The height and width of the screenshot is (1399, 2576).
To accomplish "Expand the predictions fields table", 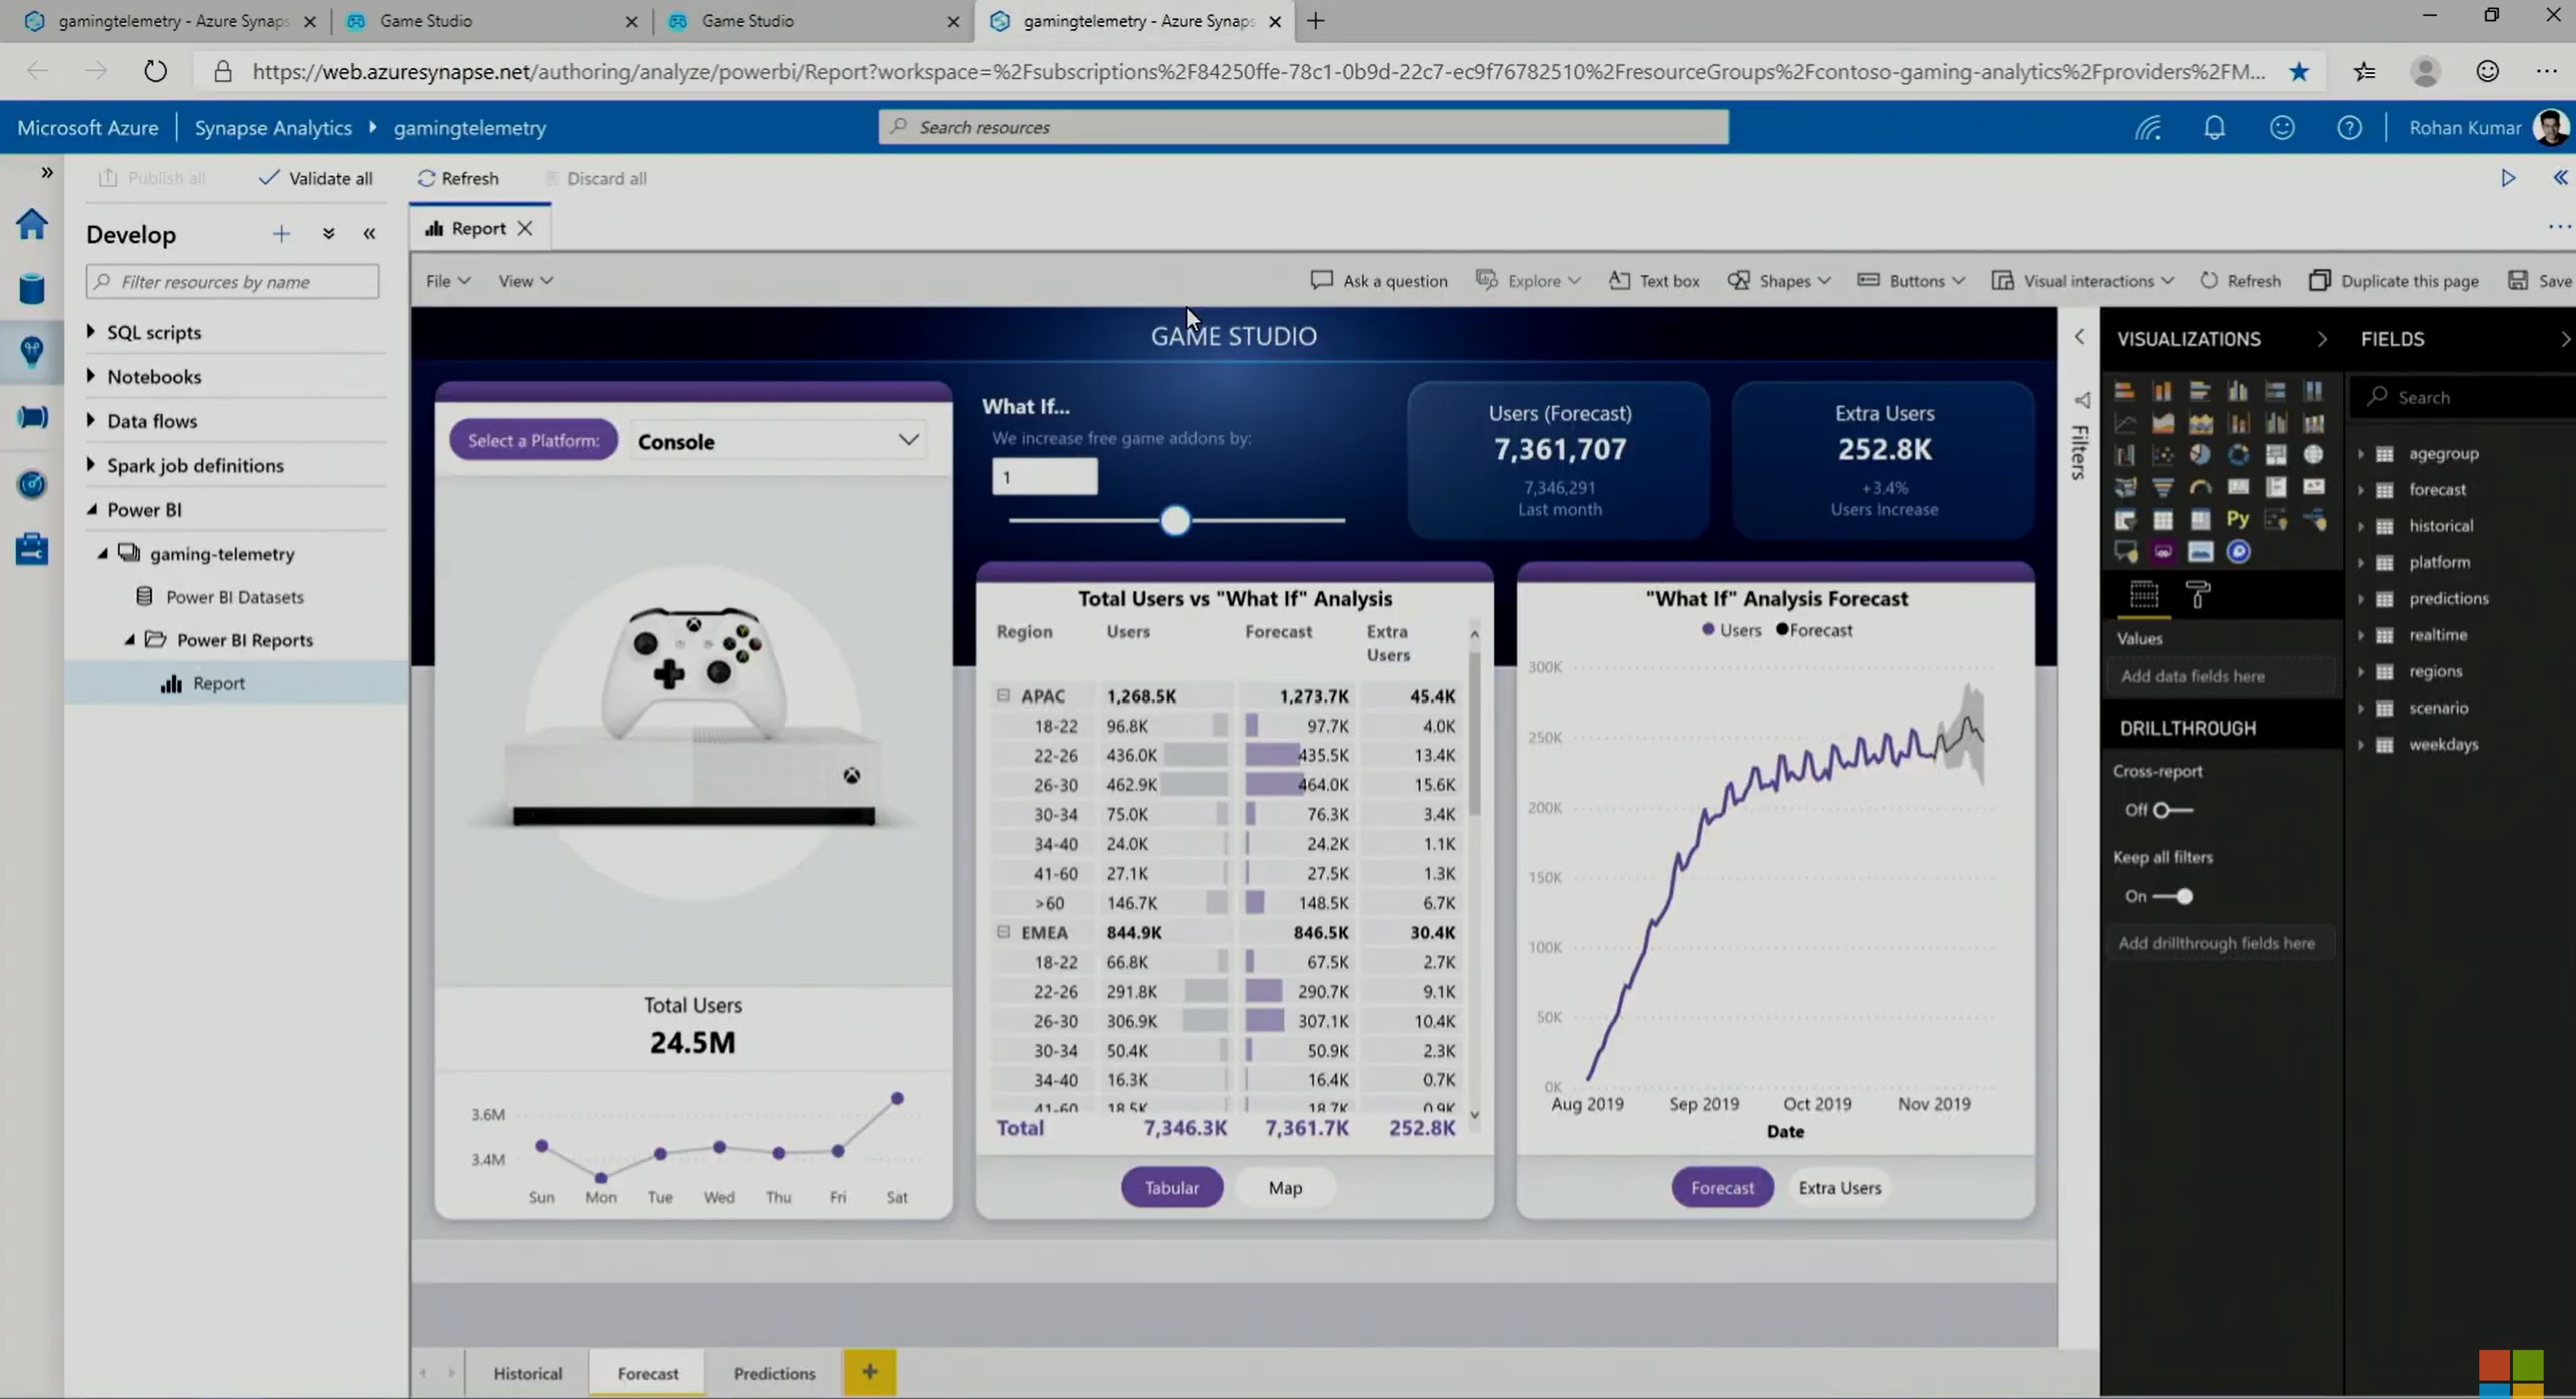I will 2361,599.
